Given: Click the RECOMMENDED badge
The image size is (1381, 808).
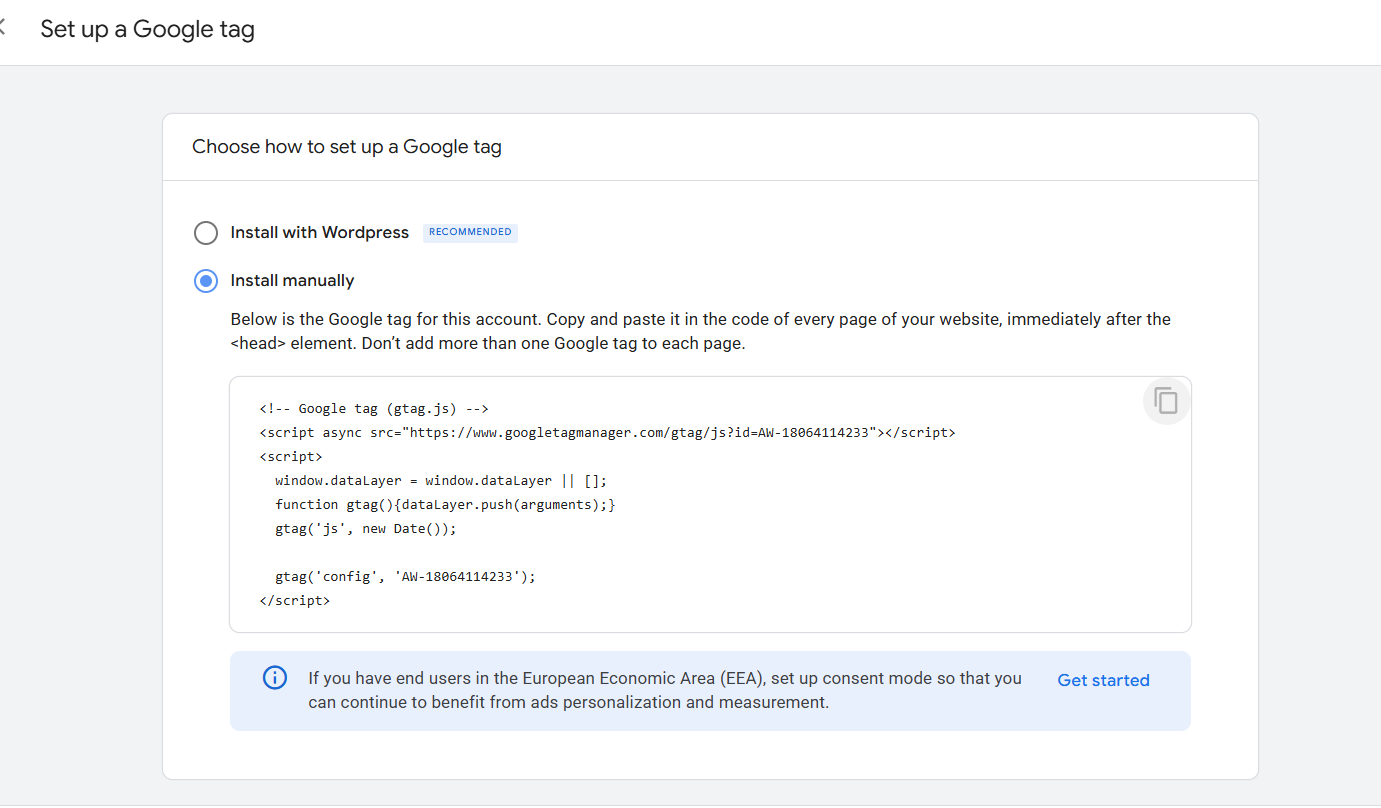Looking at the screenshot, I should coord(470,232).
